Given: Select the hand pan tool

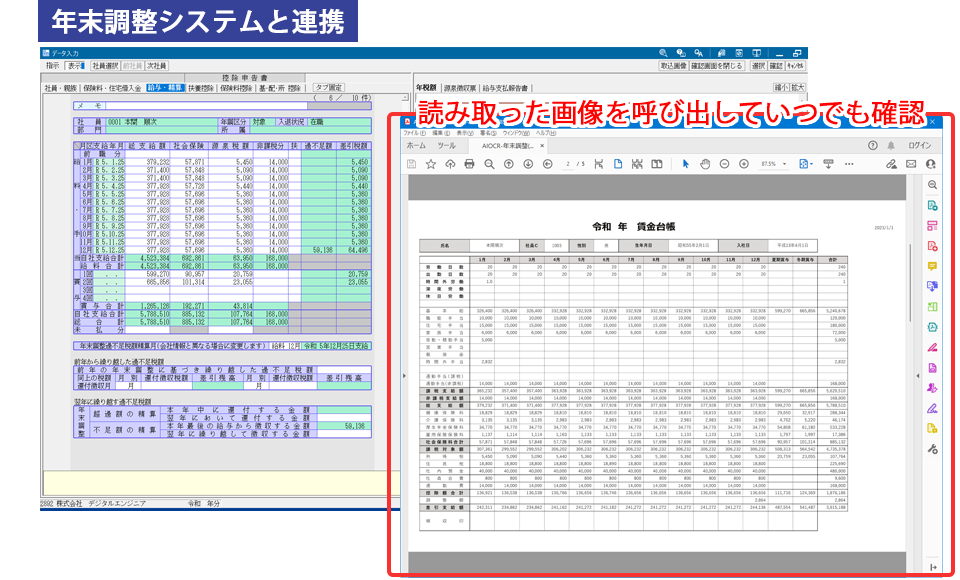Looking at the screenshot, I should point(705,164).
